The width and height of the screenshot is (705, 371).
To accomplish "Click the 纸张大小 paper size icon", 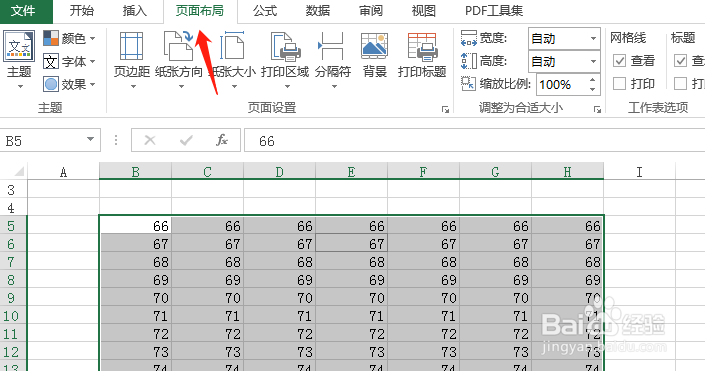I will [232, 46].
